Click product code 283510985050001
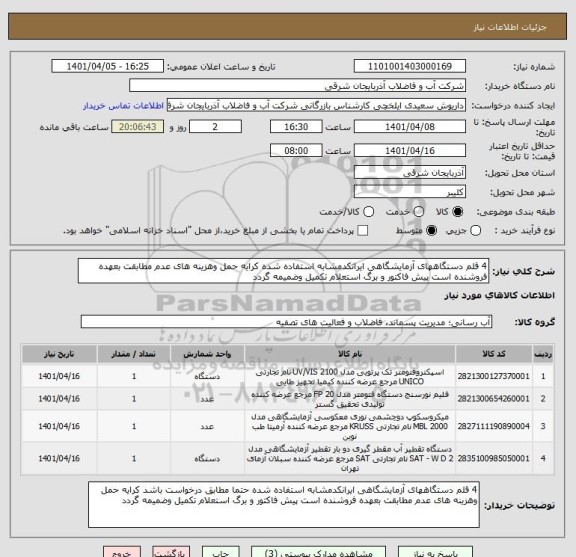Image resolution: width=576 pixels, height=557 pixels. point(493,459)
